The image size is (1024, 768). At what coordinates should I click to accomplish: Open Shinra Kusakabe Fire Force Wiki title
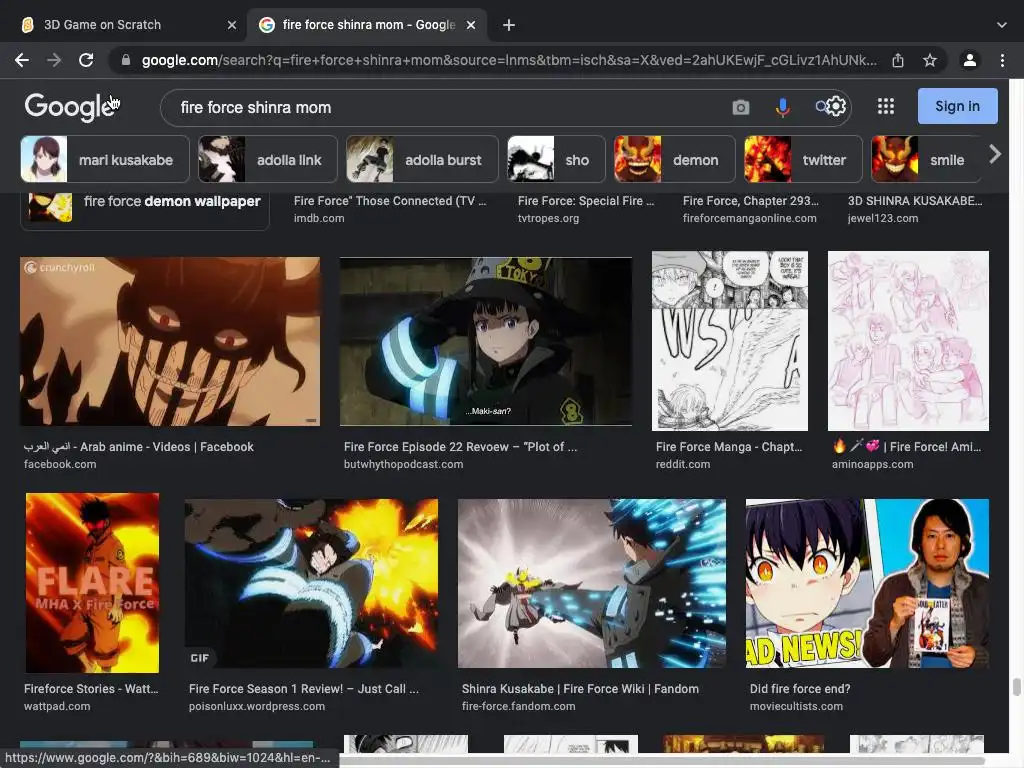point(580,689)
